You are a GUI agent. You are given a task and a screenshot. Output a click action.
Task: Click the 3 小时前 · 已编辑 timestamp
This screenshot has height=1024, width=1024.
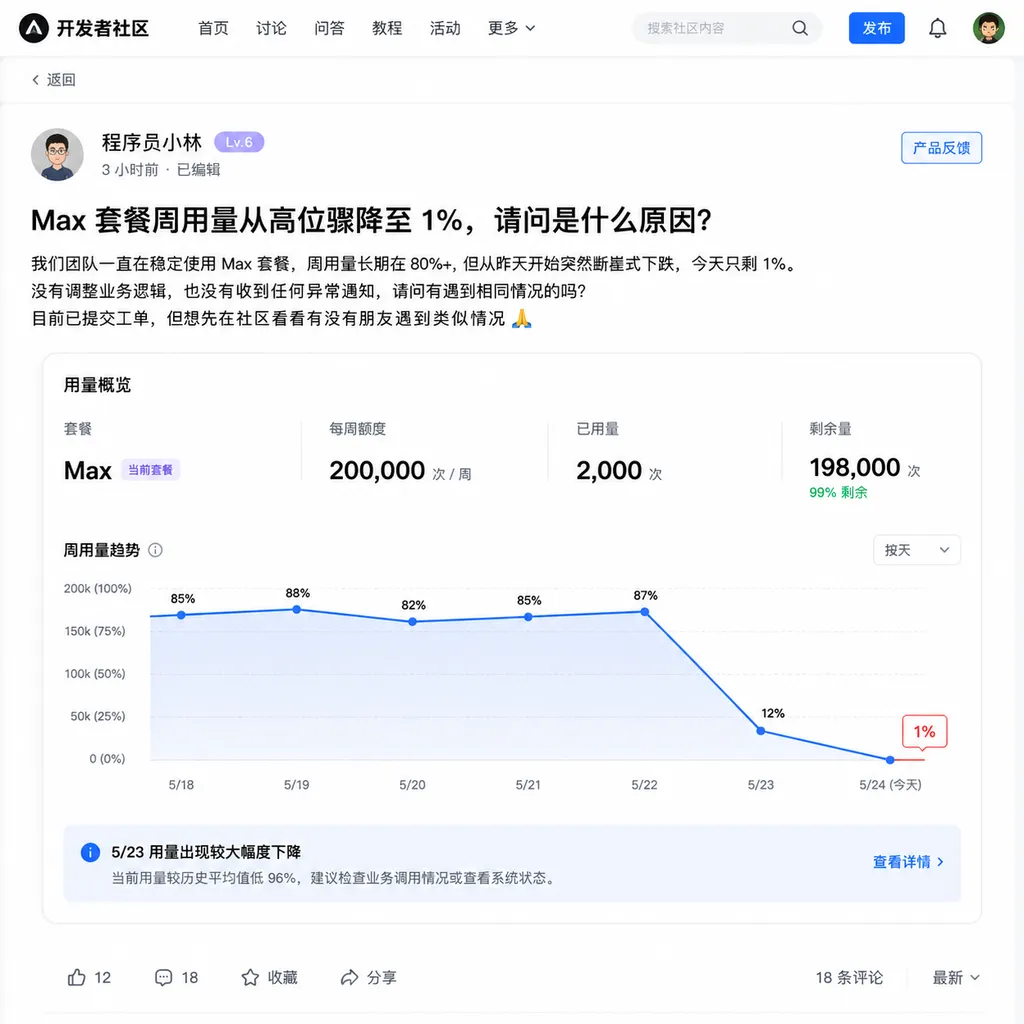coord(161,169)
